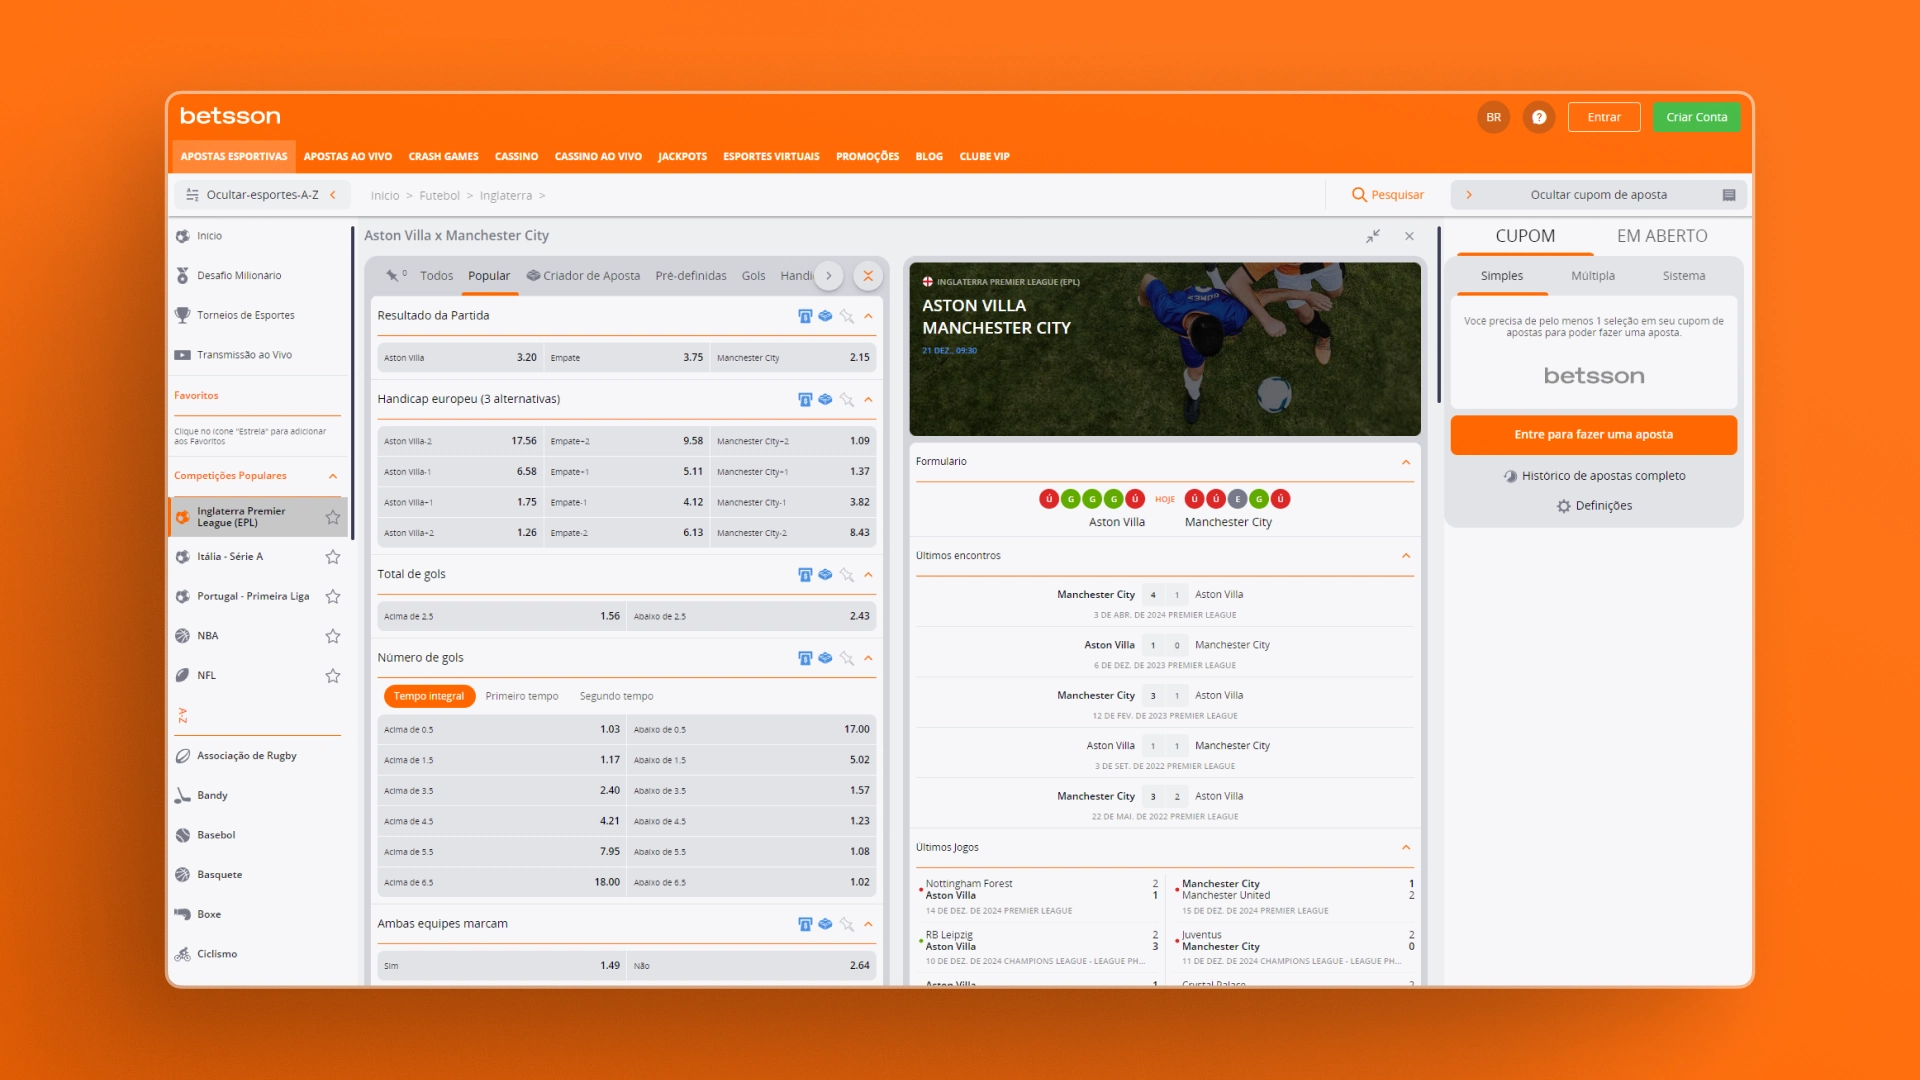Click the Desafio Milionario icon
1920x1080 pixels.
tap(182, 275)
